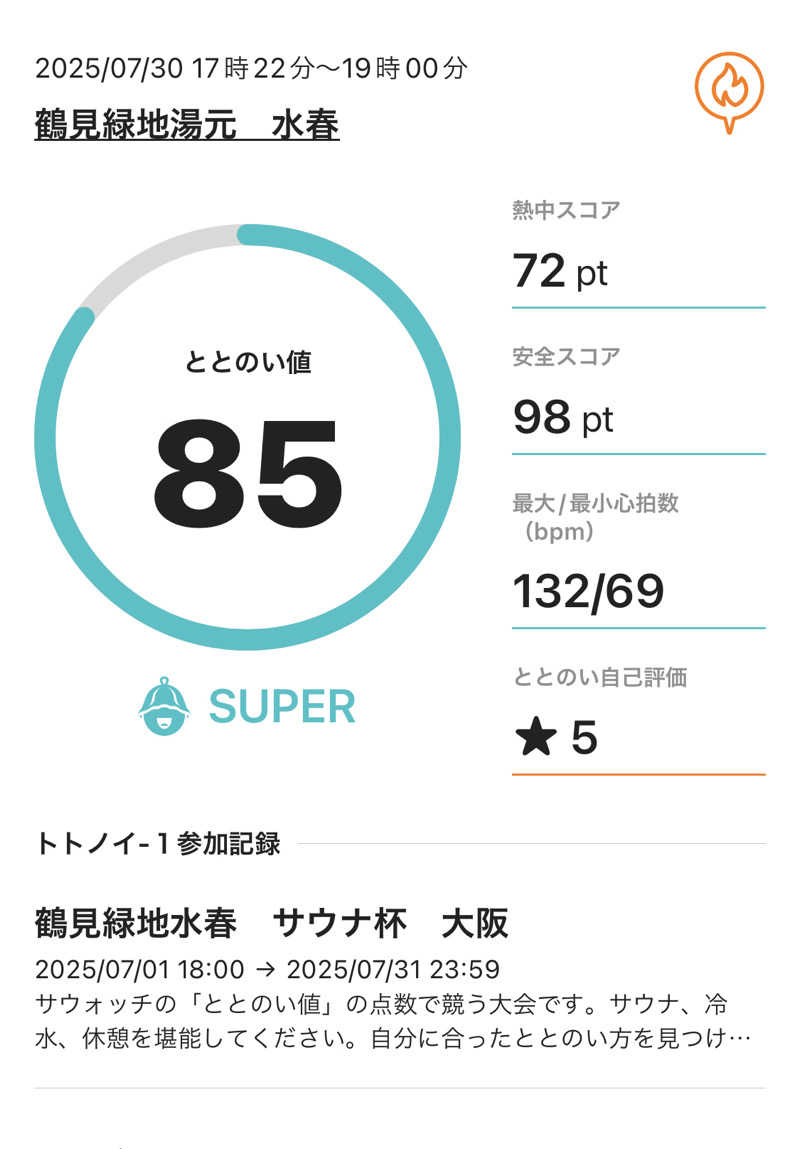Open 鶴見緑地水春 サウナ杯 大阪 tournament entry
800x1149 pixels.
click(x=271, y=923)
